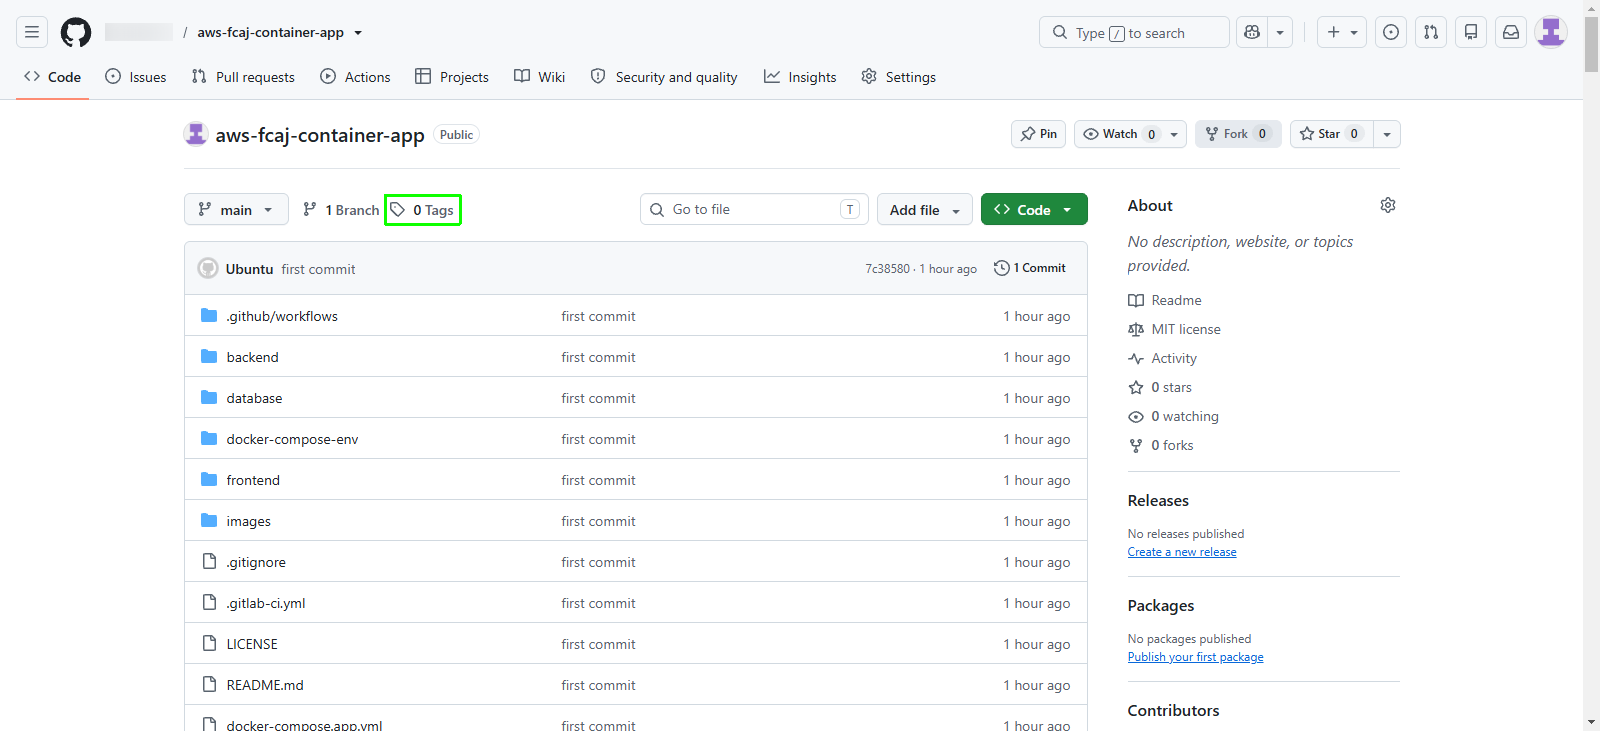This screenshot has height=731, width=1600.
Task: Open the Insights tab
Action: click(x=800, y=77)
